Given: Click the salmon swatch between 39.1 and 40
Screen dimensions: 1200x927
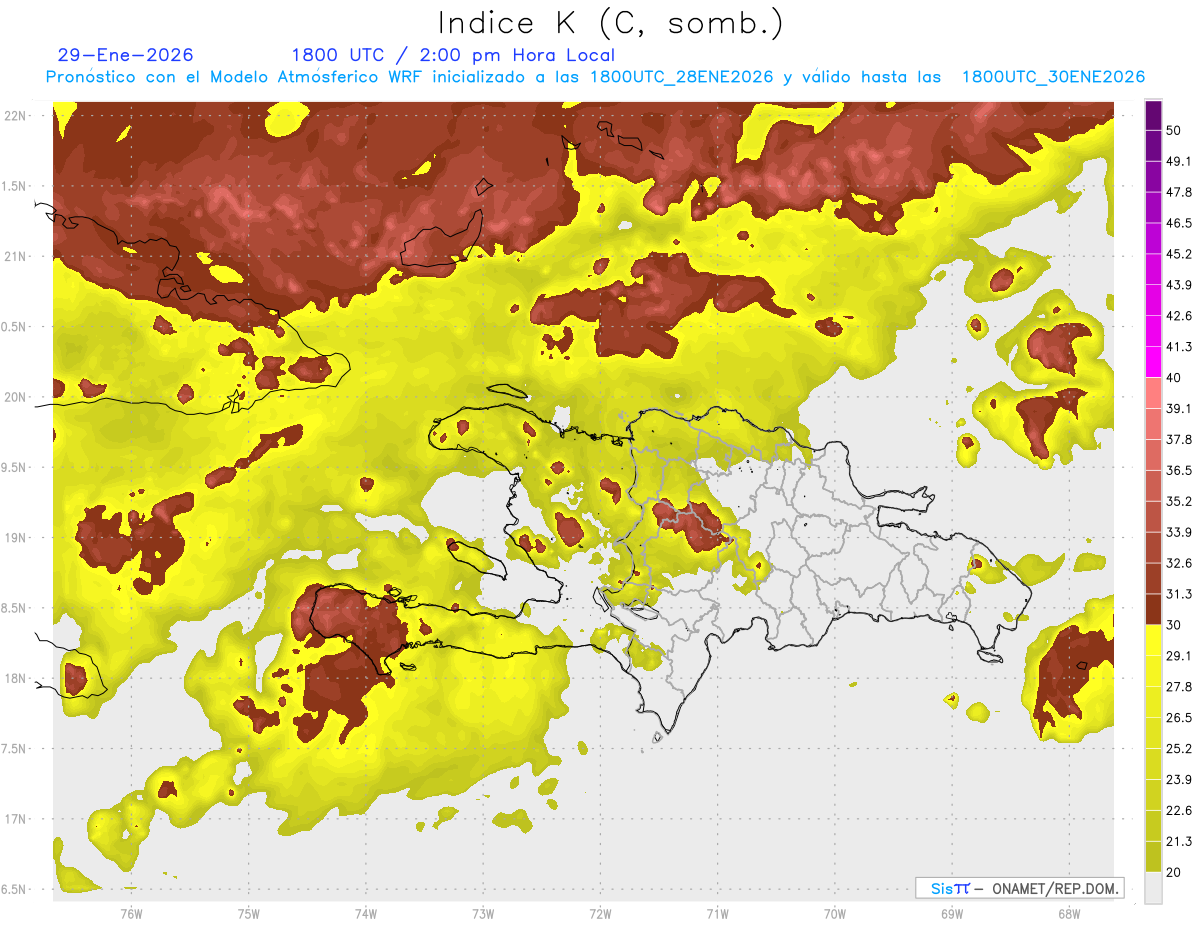Looking at the screenshot, I should (x=1153, y=393).
